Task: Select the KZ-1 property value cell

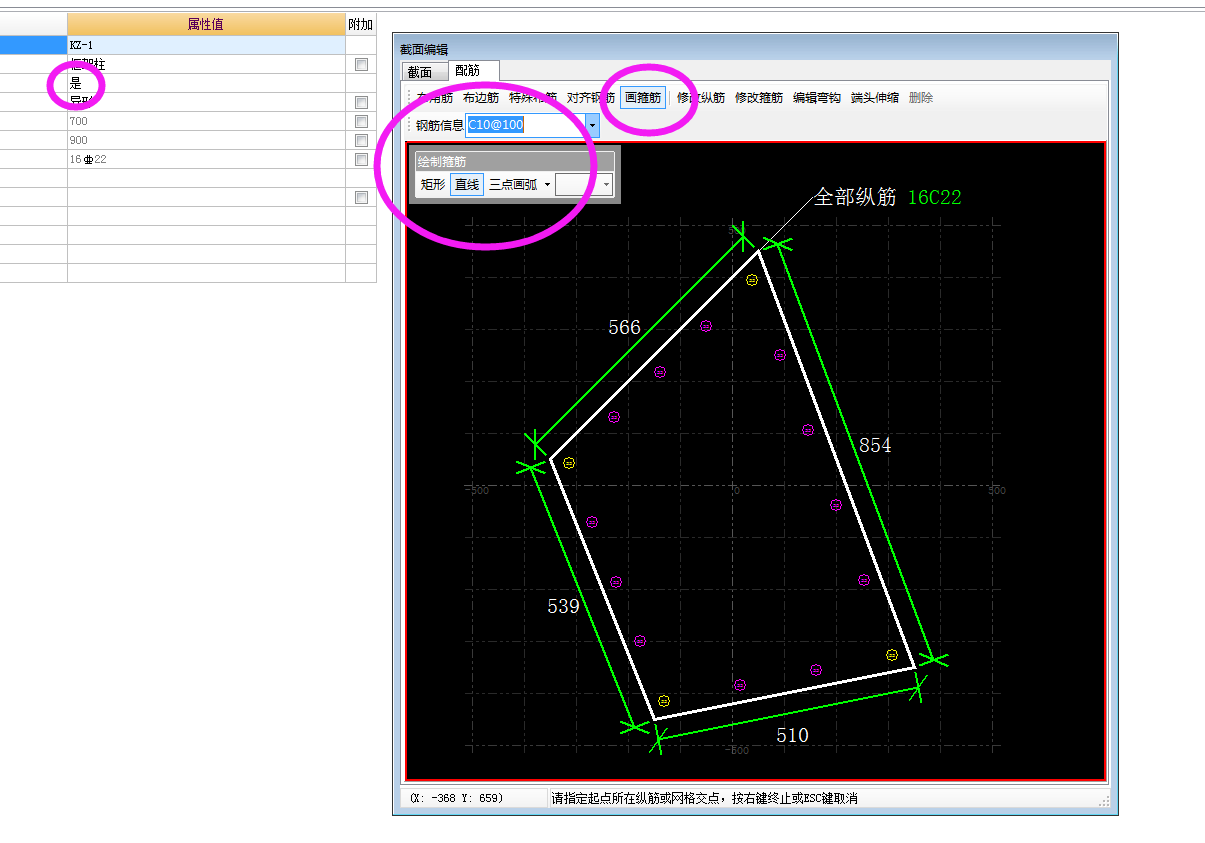Action: pos(206,45)
